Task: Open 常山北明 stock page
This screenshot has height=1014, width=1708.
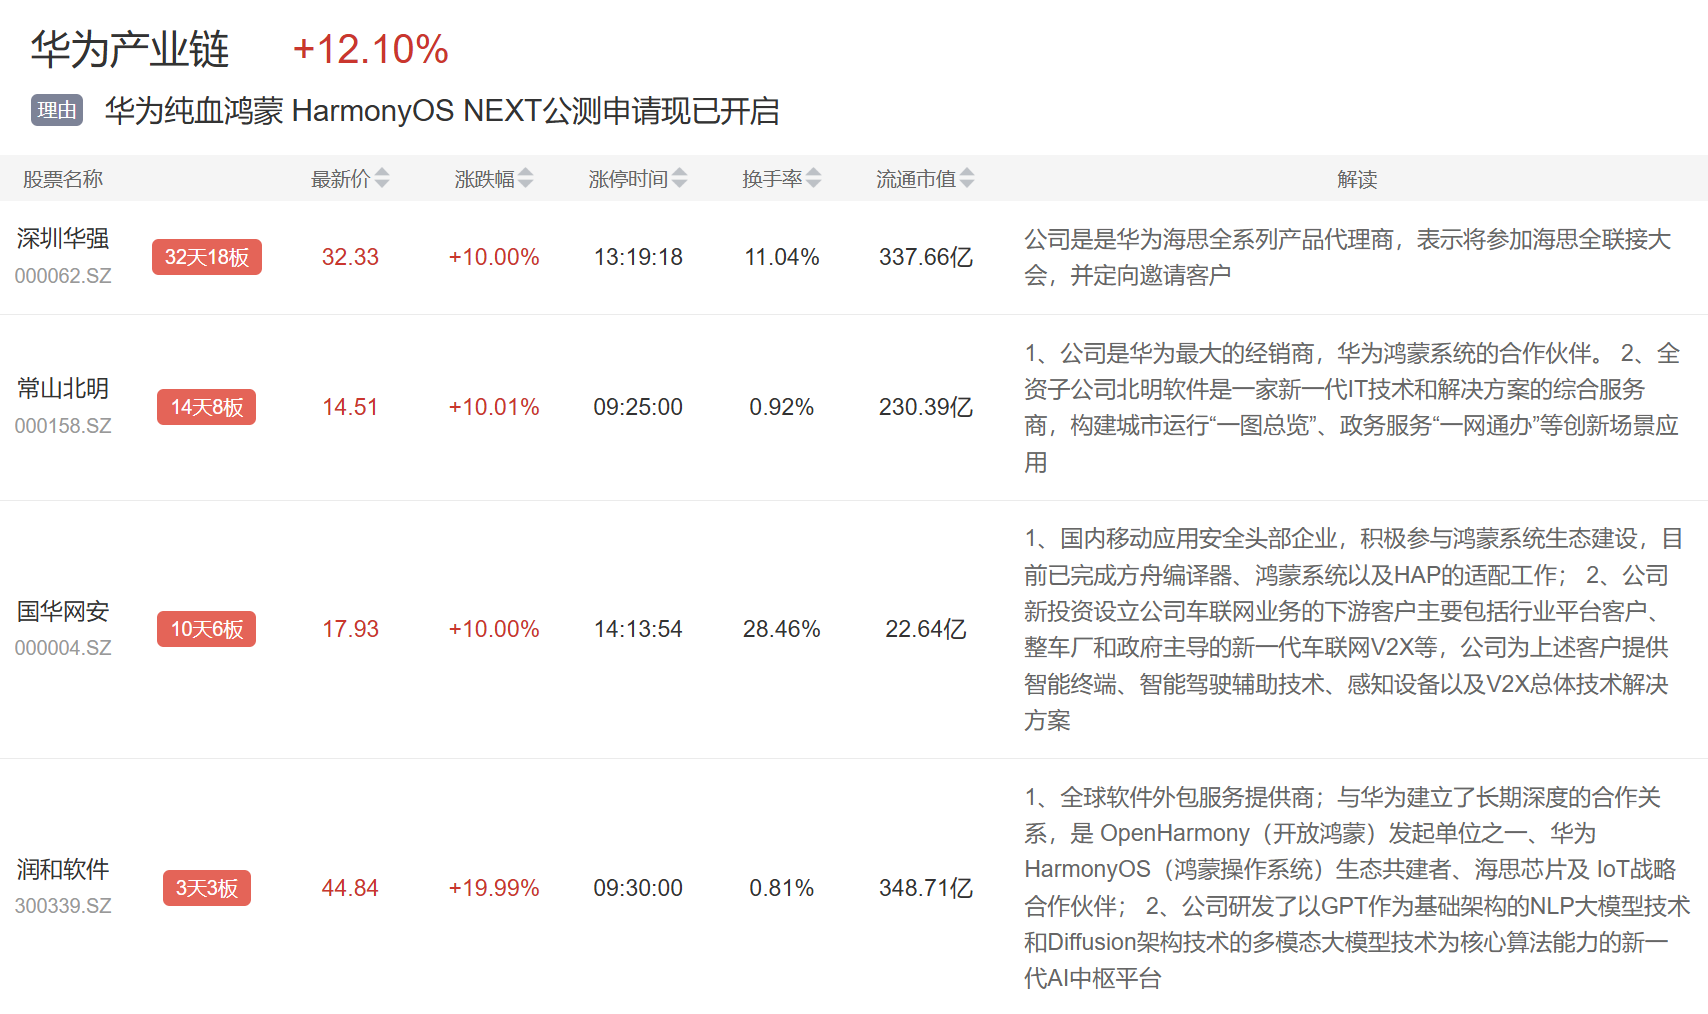Action: 63,389
